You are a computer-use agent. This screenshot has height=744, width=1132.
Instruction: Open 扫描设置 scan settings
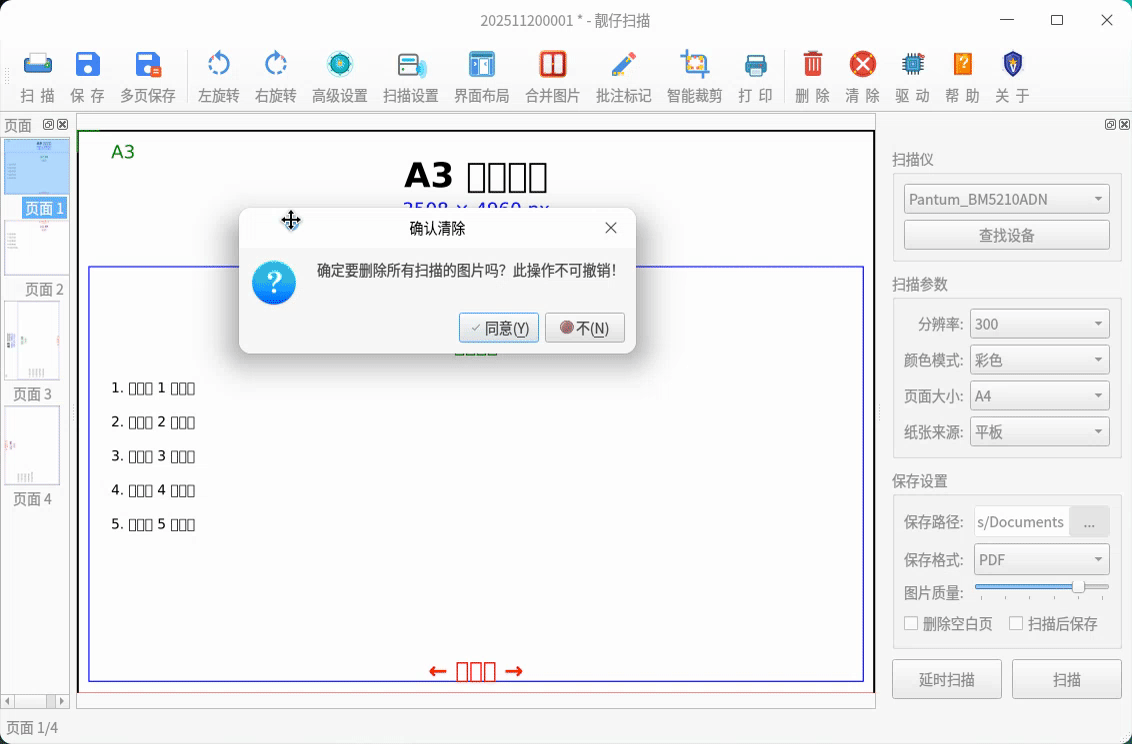pos(411,76)
